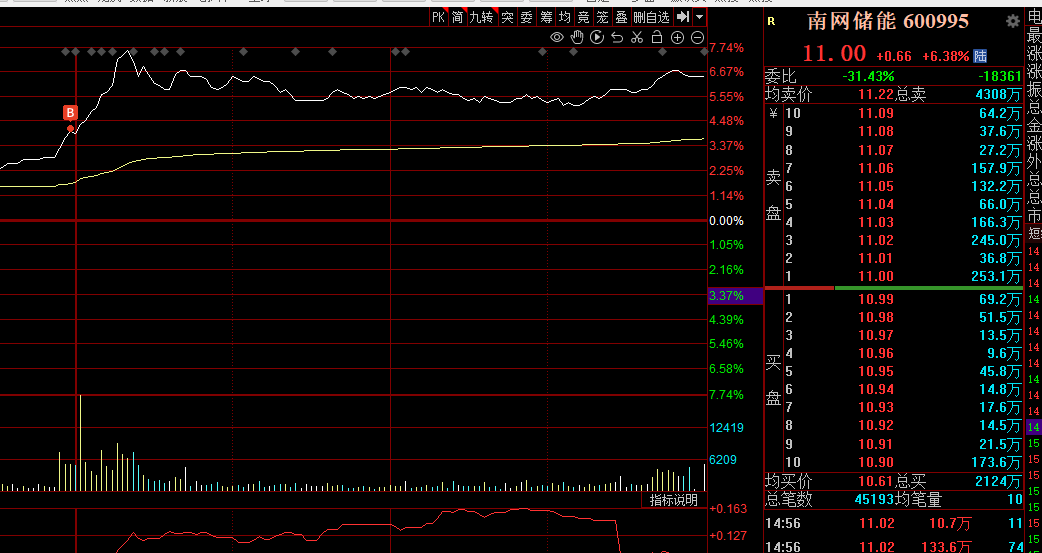Select sell level 1 price 11.00
Viewport: 1042px width, 553px height.
876,276
